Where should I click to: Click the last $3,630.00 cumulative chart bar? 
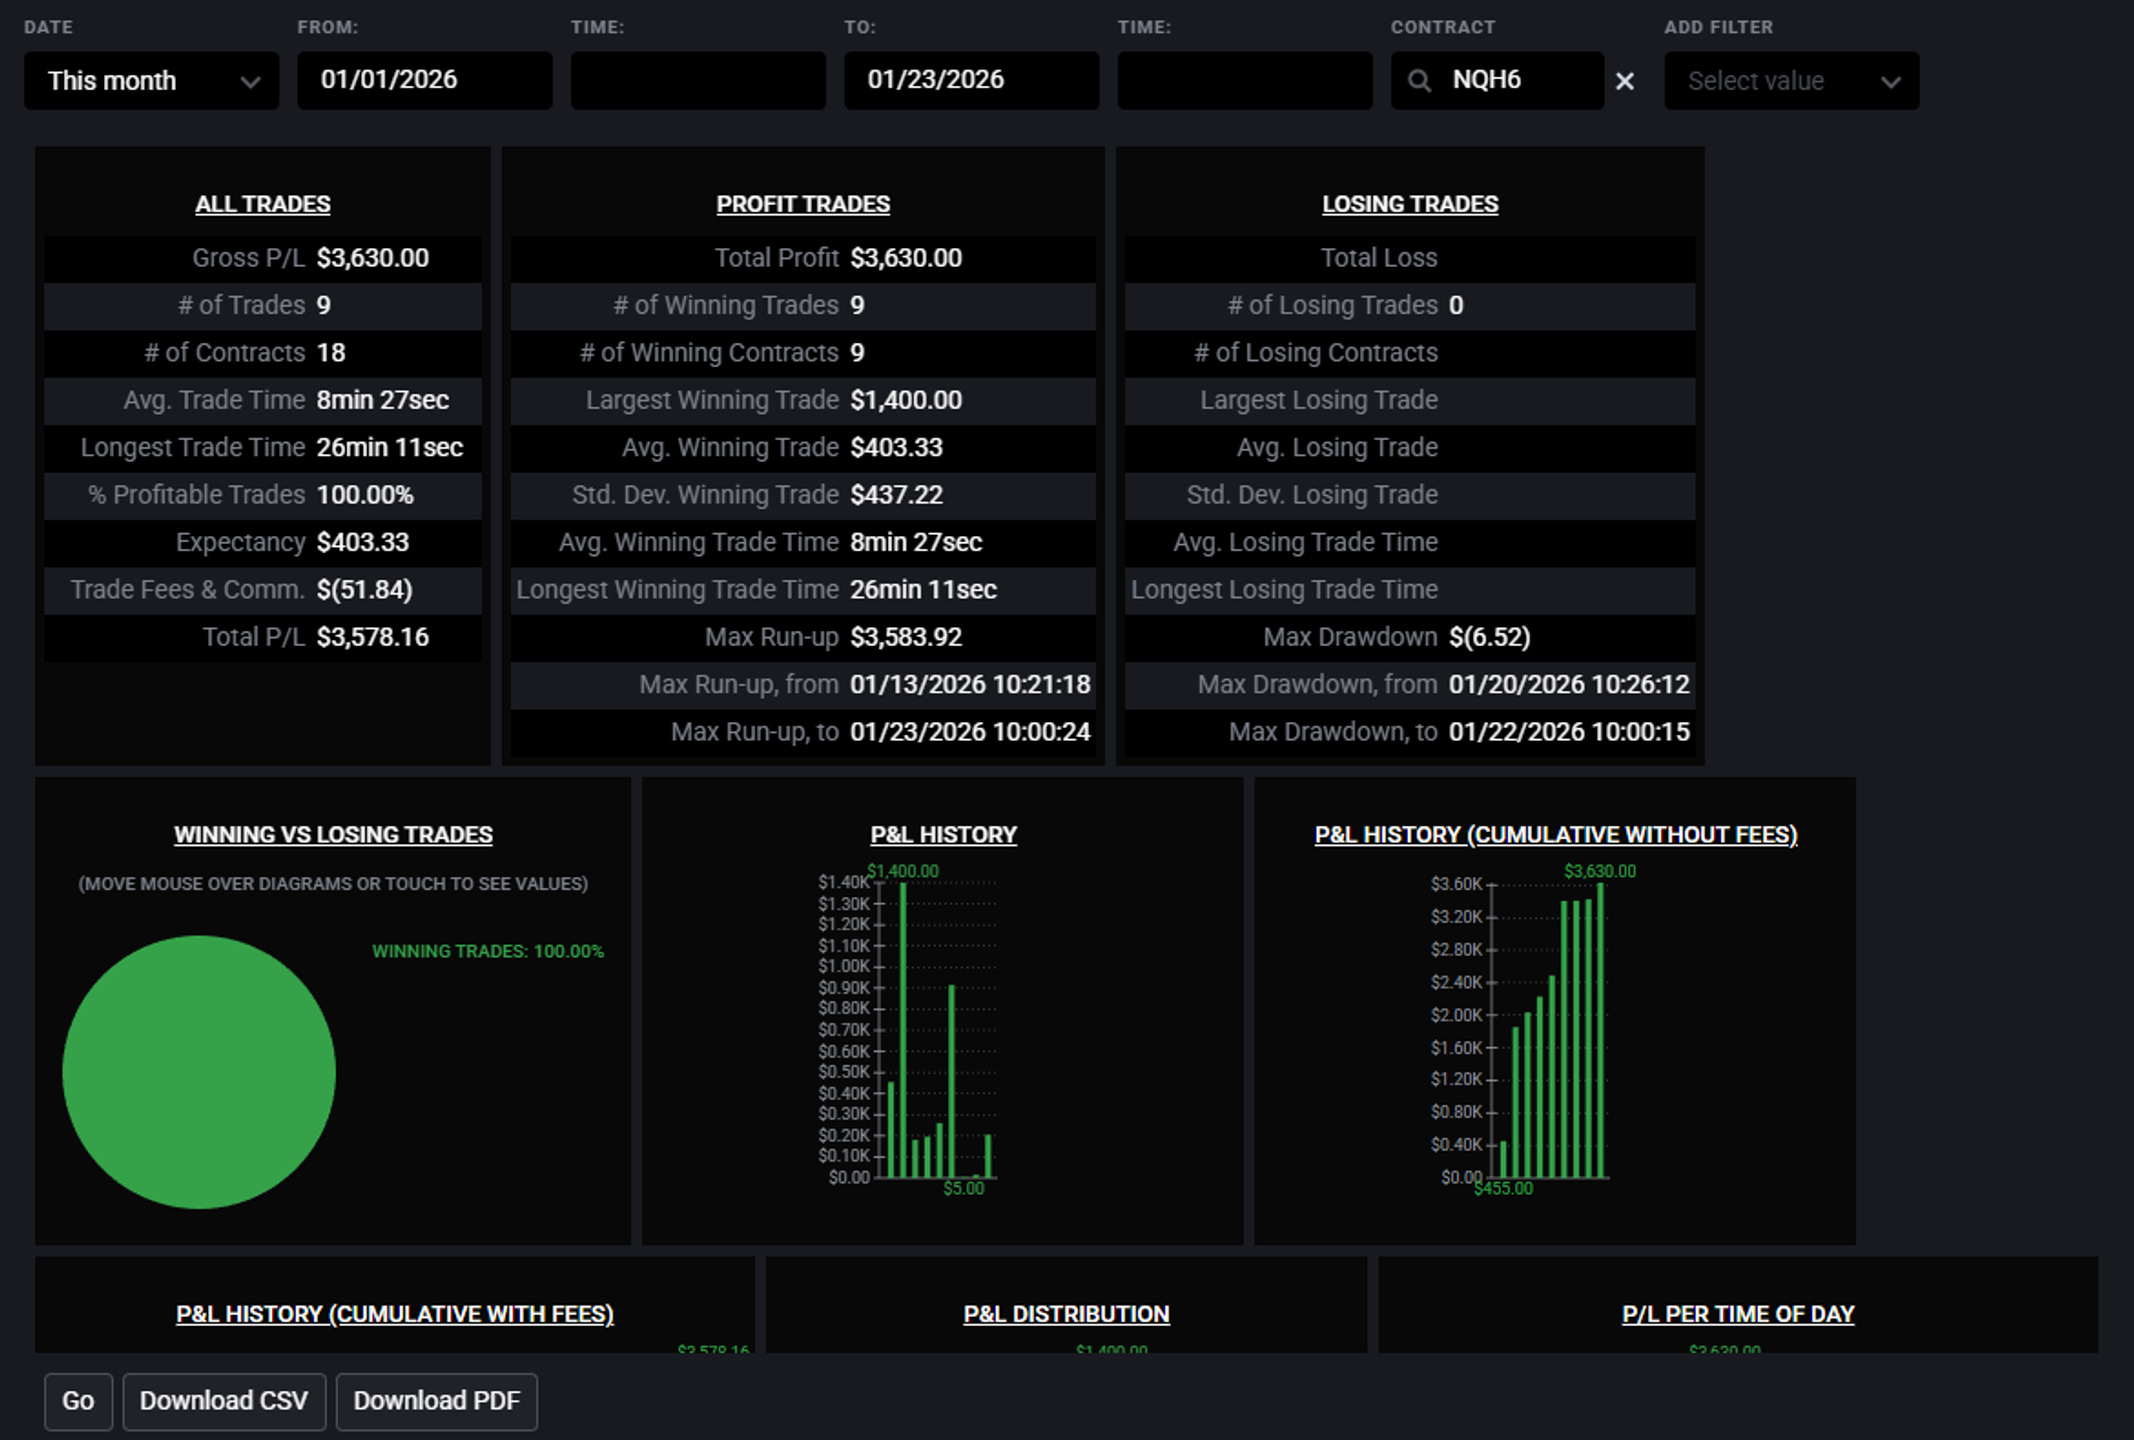1600,1031
